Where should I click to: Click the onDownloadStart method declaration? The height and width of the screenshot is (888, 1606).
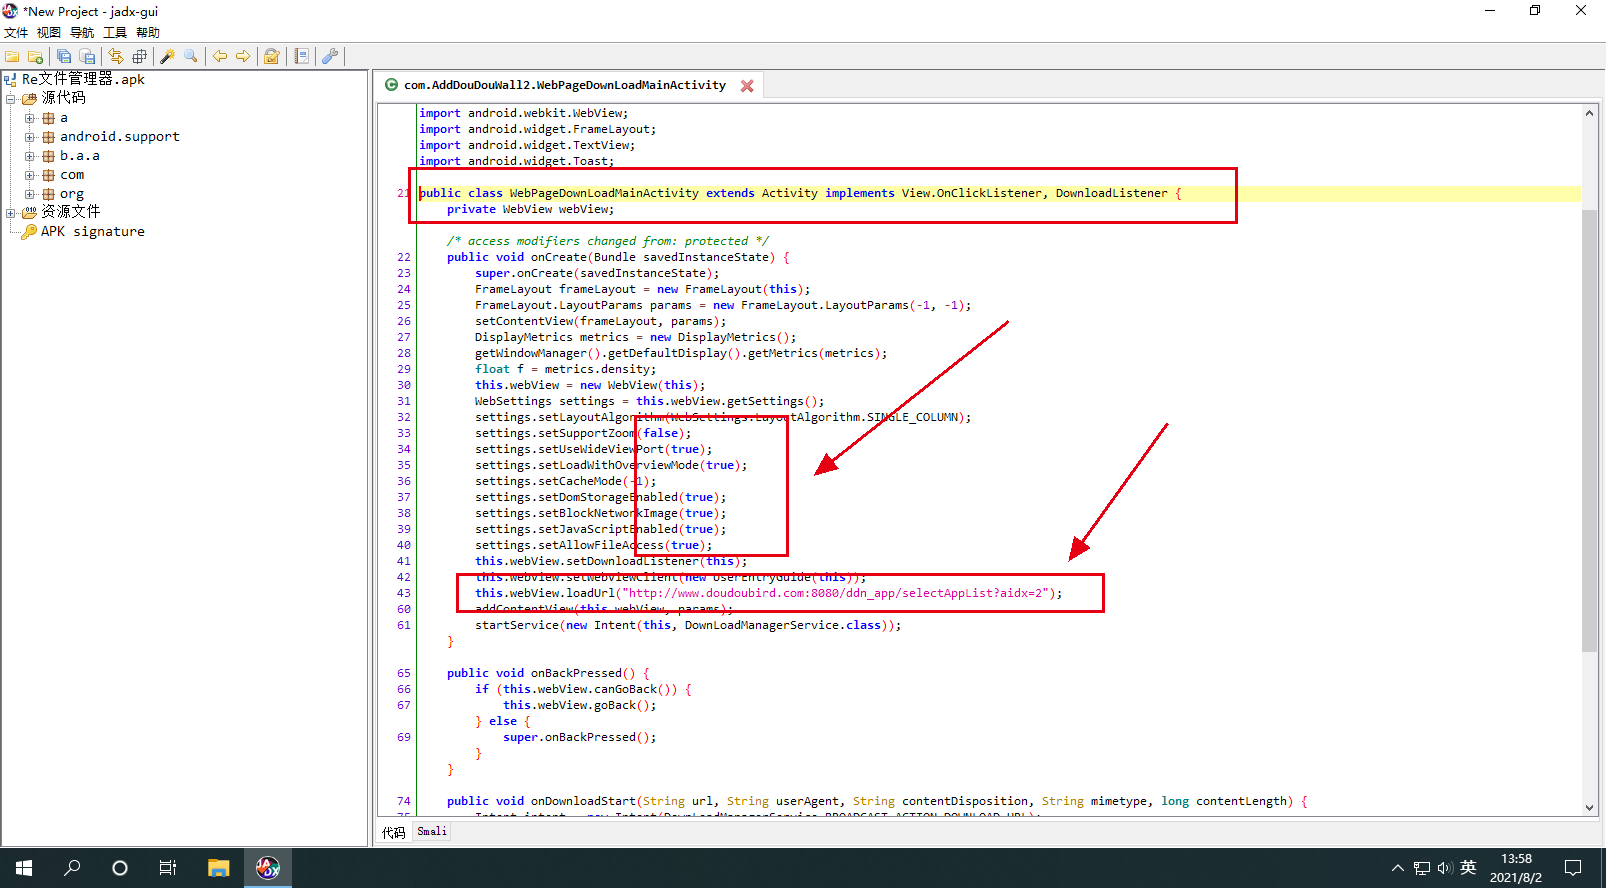pyautogui.click(x=877, y=801)
